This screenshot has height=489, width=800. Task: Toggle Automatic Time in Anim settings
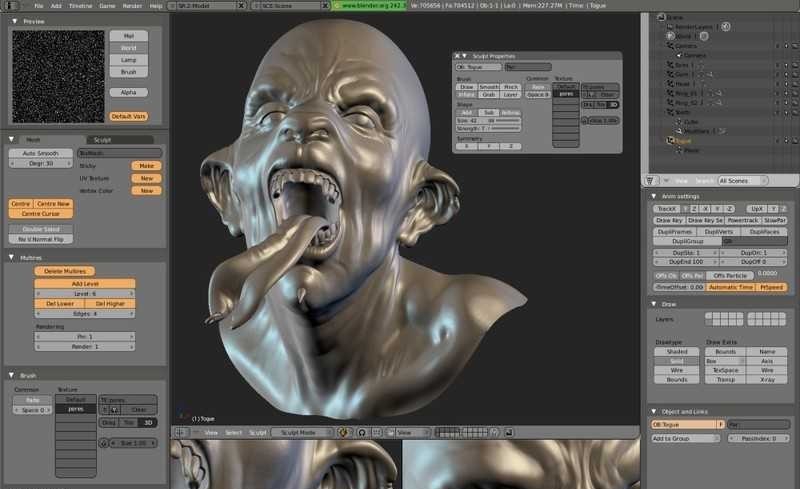coord(731,287)
